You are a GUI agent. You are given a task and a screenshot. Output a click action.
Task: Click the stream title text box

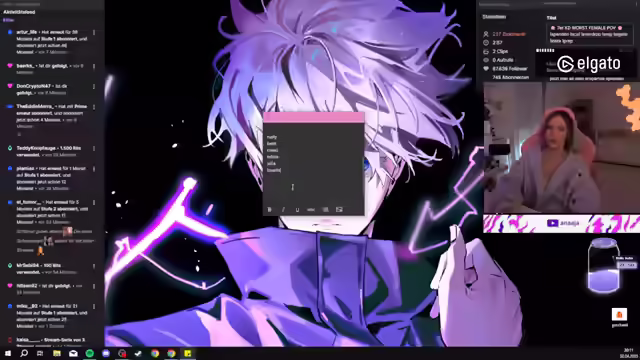point(590,34)
